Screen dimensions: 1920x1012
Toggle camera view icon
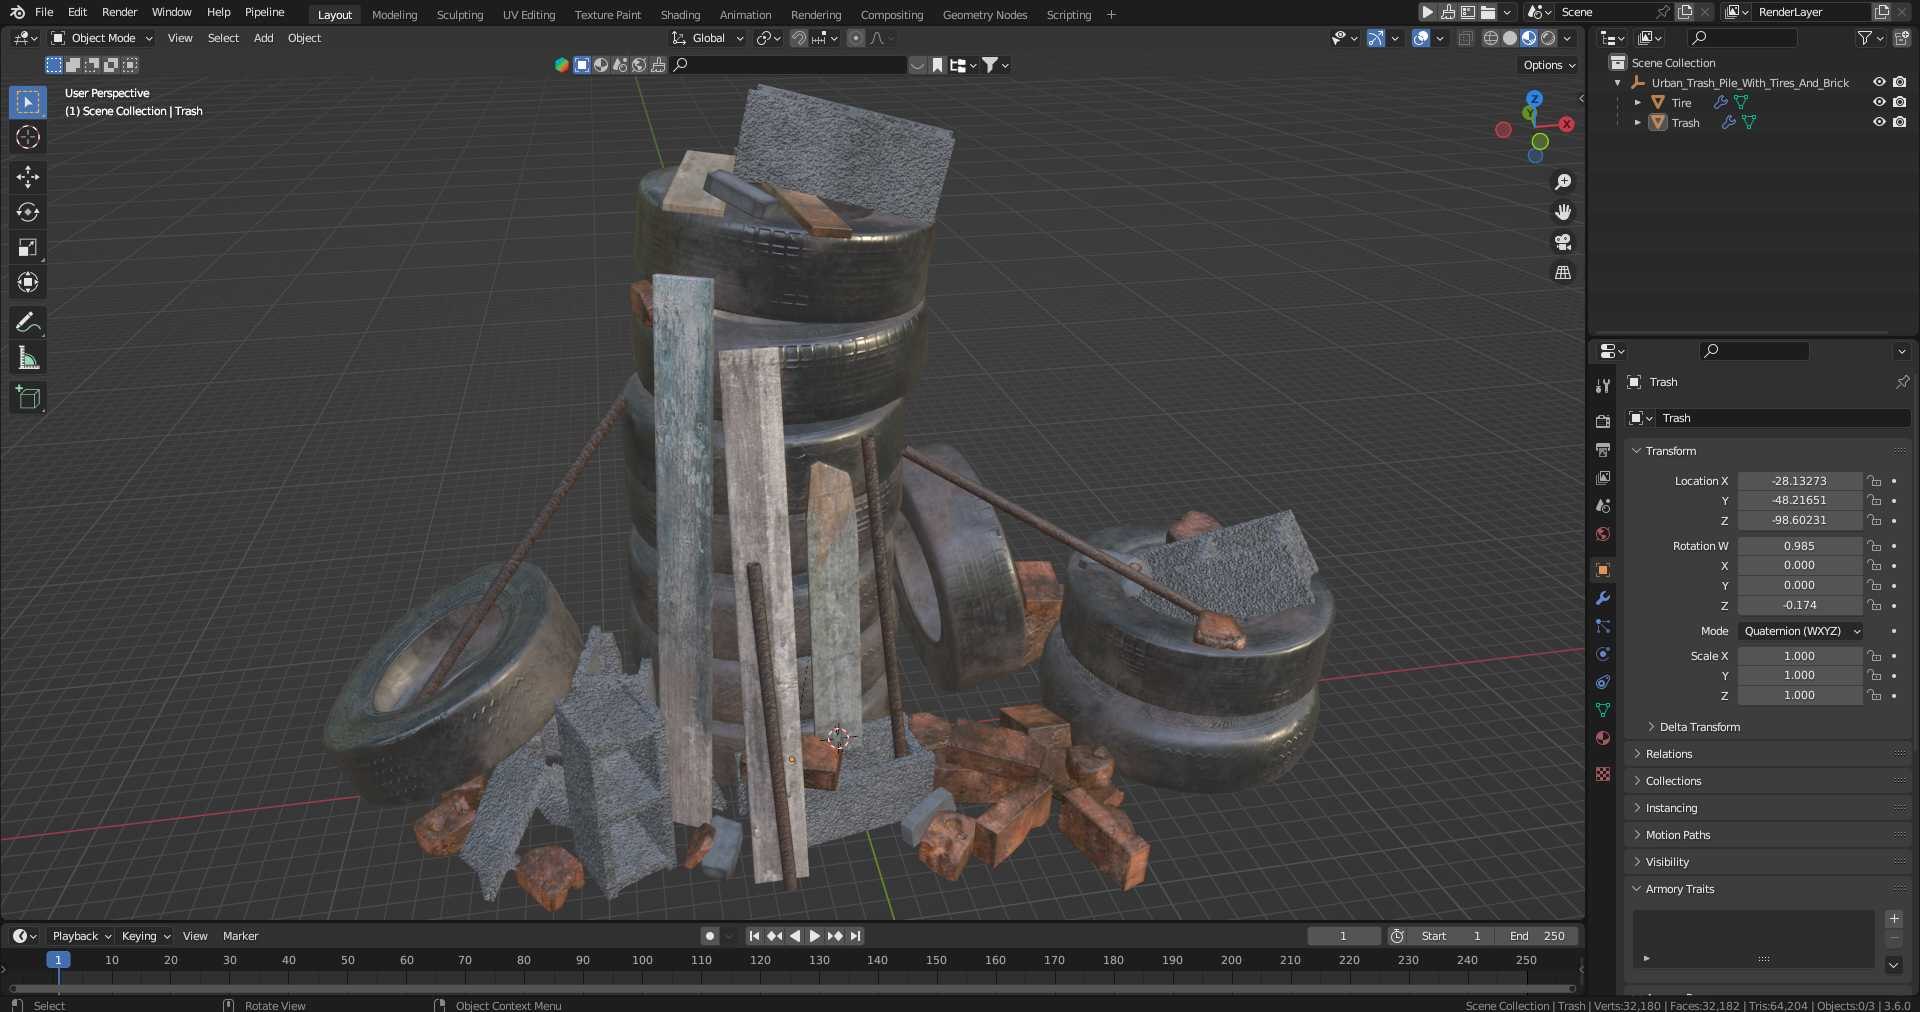1563,242
